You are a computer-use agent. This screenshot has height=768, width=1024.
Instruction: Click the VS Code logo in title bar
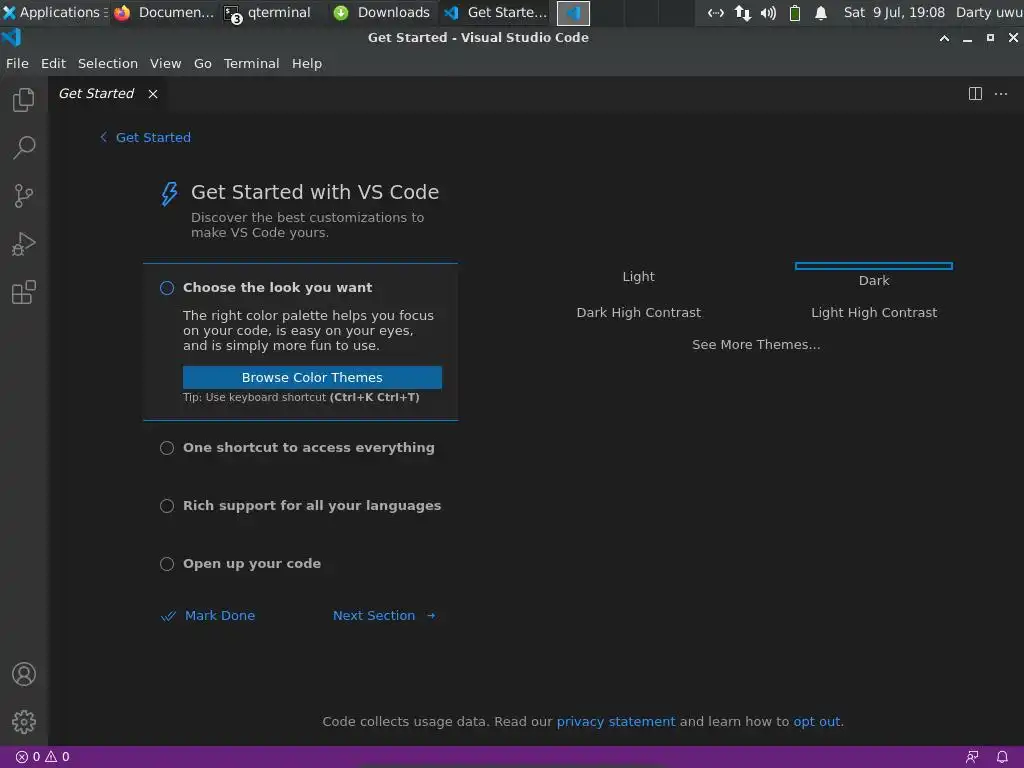(x=12, y=37)
